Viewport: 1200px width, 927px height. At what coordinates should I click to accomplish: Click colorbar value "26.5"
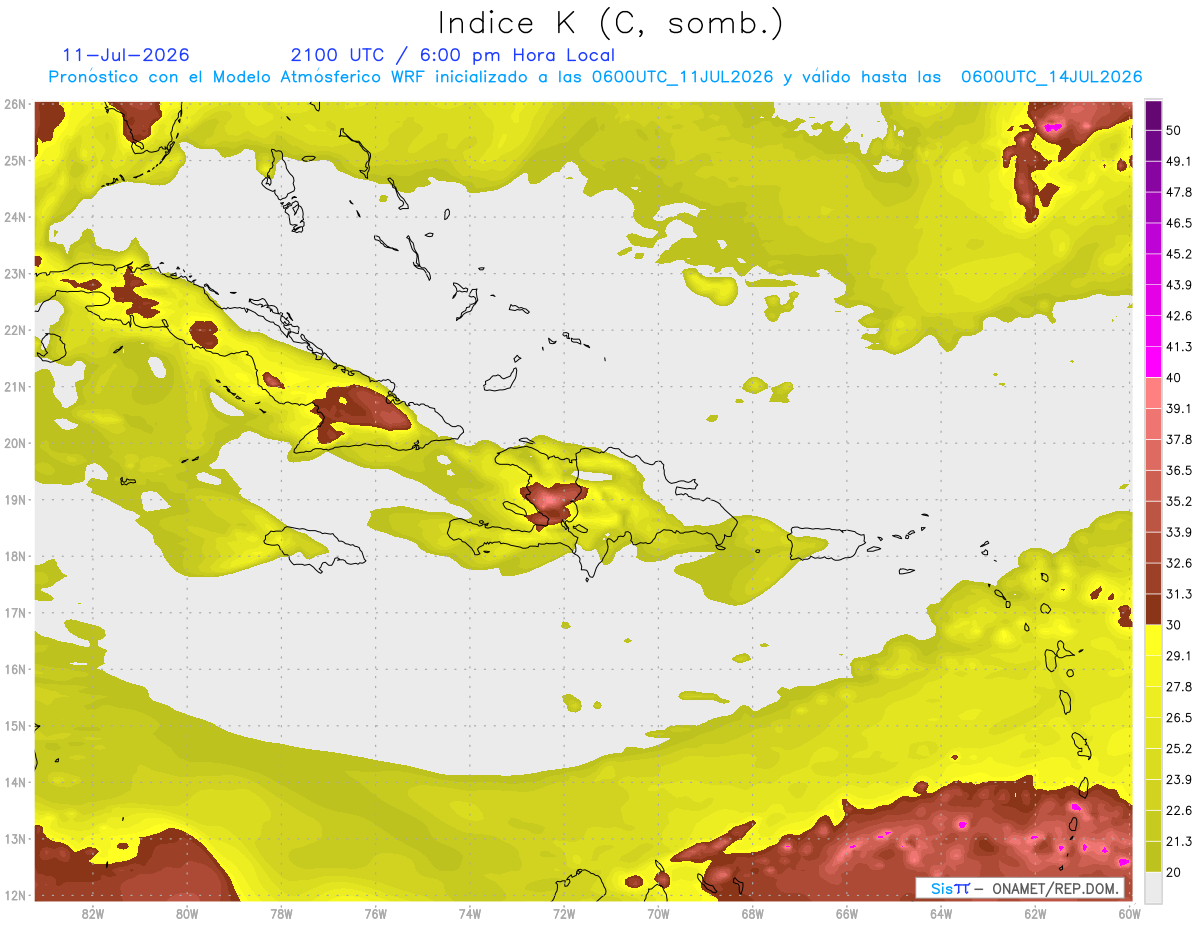click(x=1178, y=717)
